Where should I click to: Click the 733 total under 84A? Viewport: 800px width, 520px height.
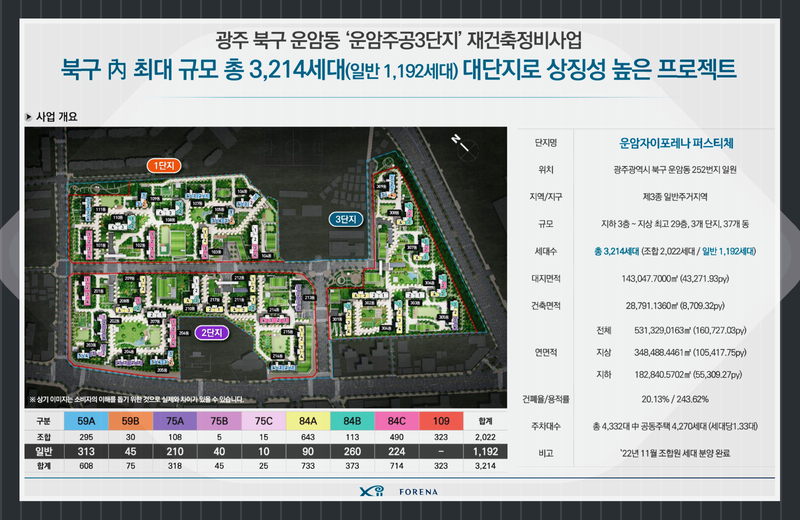click(x=308, y=465)
